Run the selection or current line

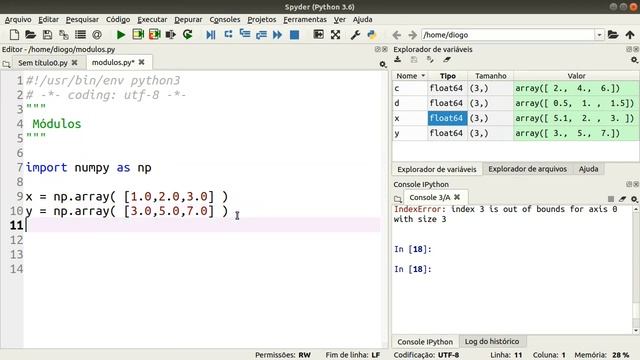pos(171,35)
